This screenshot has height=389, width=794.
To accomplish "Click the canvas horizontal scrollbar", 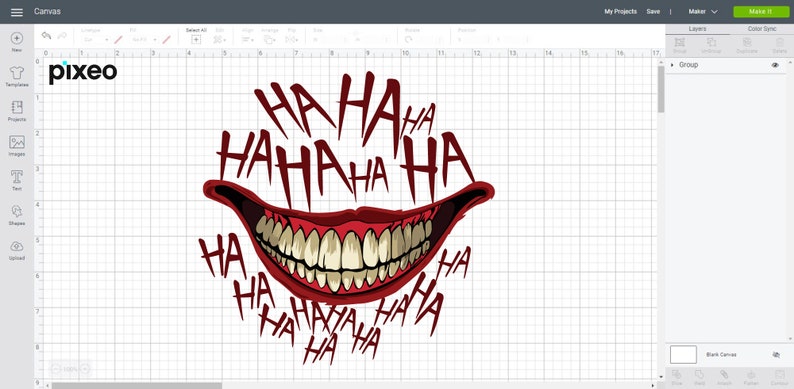I will (x=137, y=385).
